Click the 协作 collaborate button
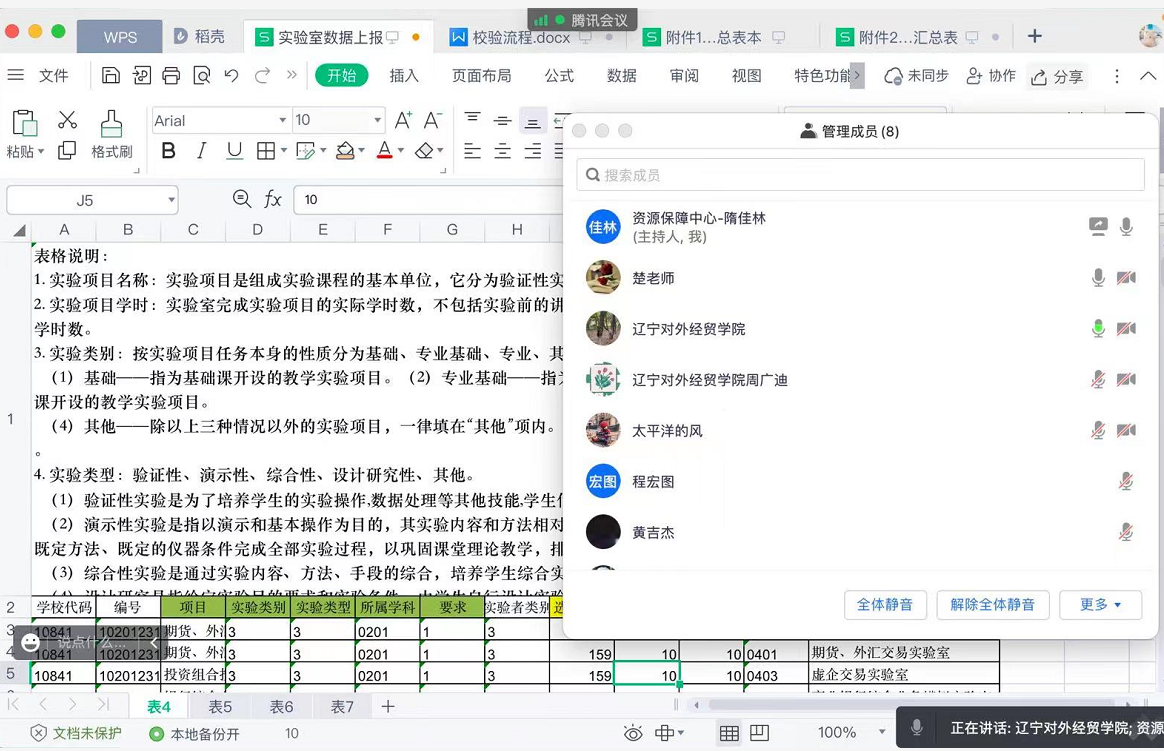Image resolution: width=1164 pixels, height=751 pixels. click(991, 76)
